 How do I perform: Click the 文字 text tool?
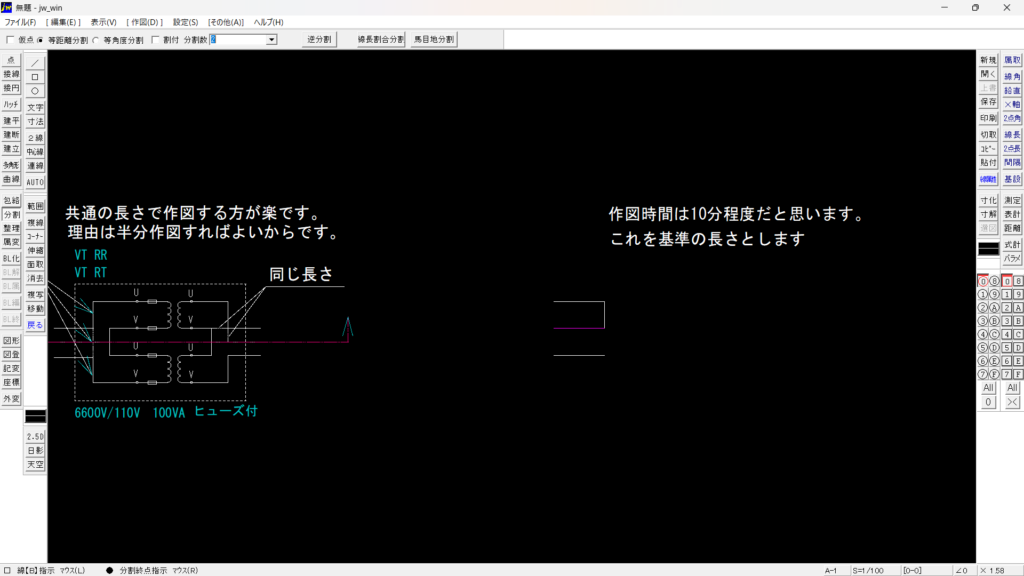coord(35,107)
